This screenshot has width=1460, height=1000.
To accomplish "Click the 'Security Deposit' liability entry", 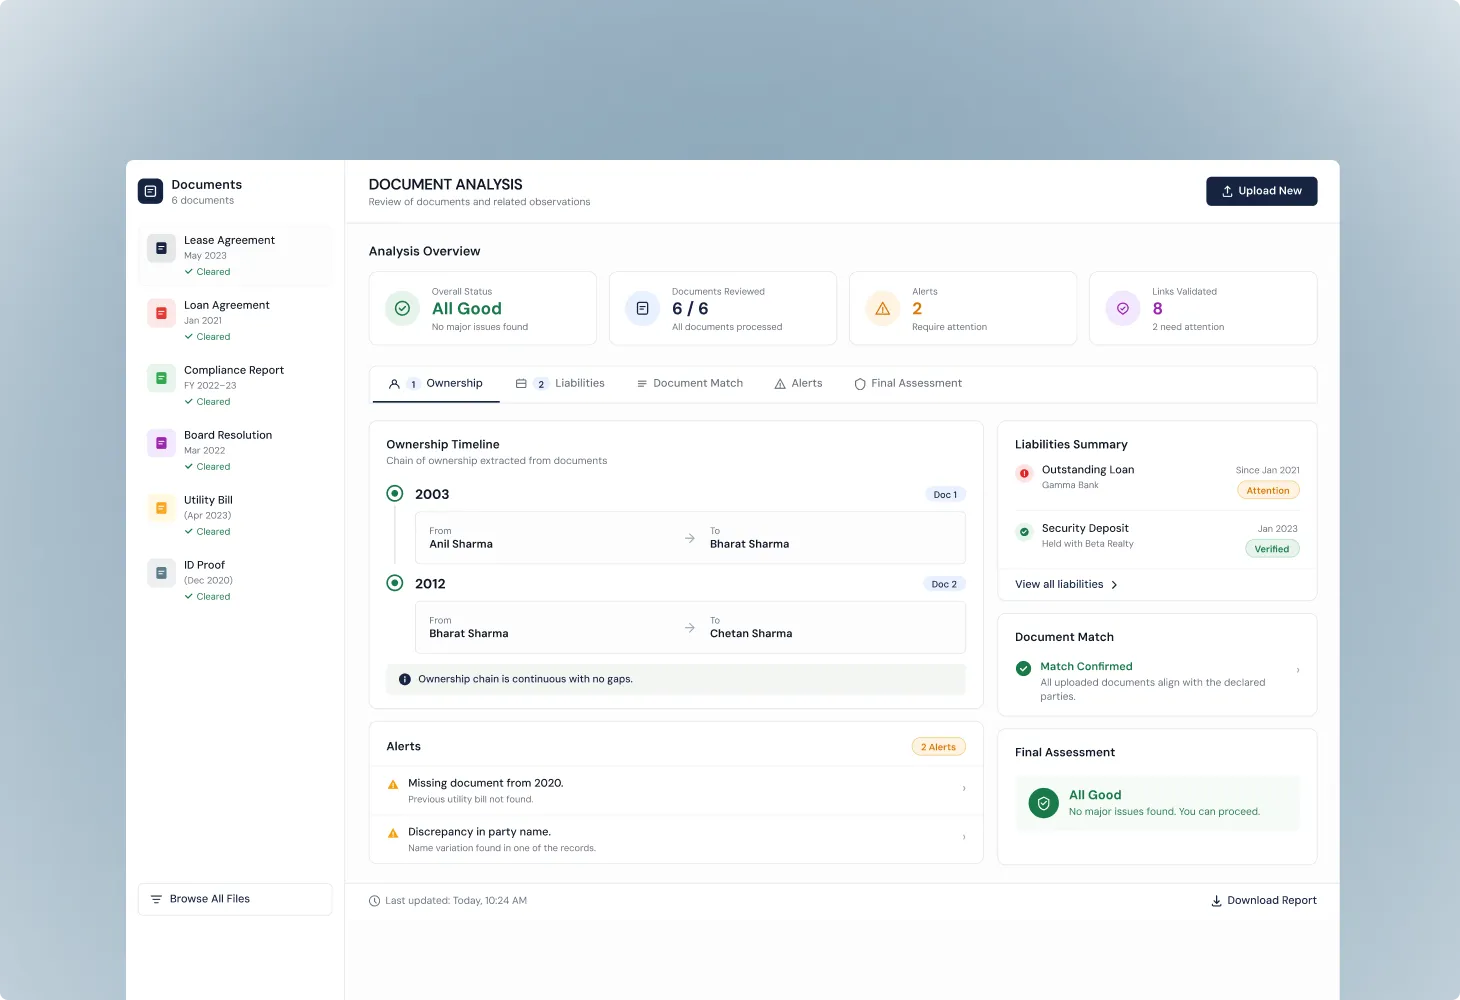I will click(1157, 539).
